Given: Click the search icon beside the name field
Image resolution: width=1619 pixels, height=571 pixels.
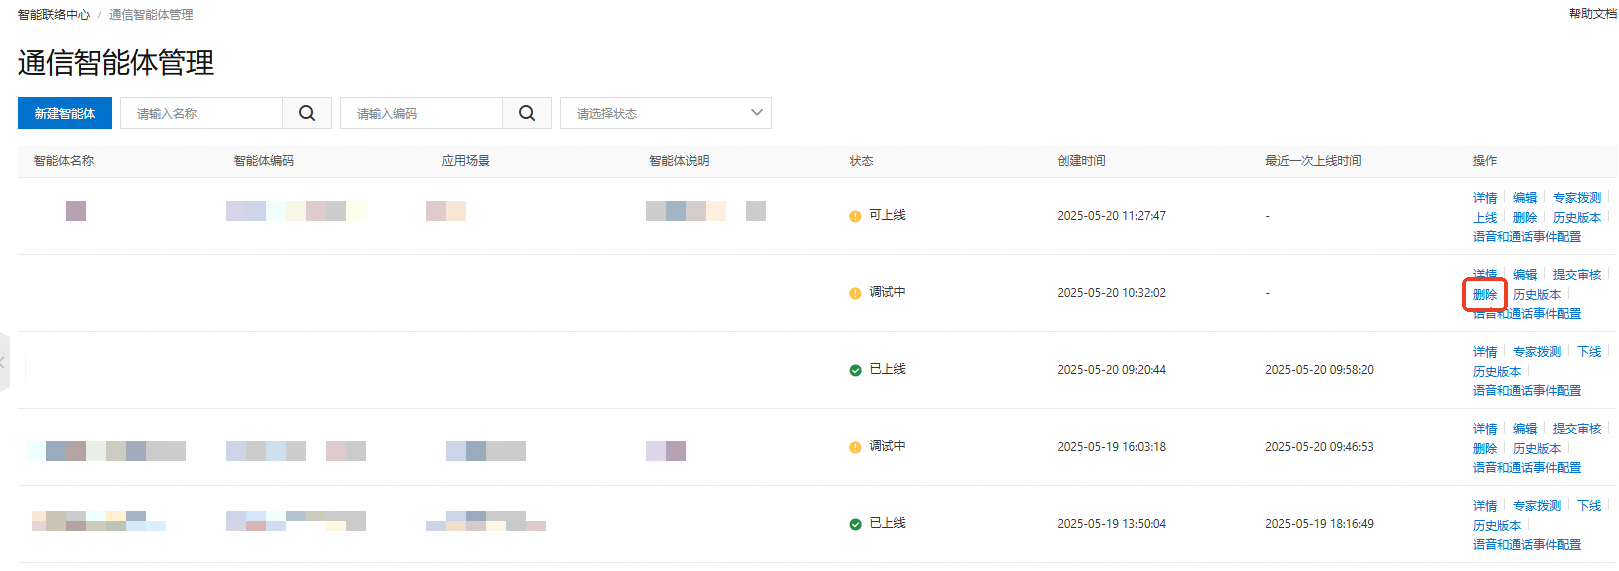Looking at the screenshot, I should pos(307,113).
